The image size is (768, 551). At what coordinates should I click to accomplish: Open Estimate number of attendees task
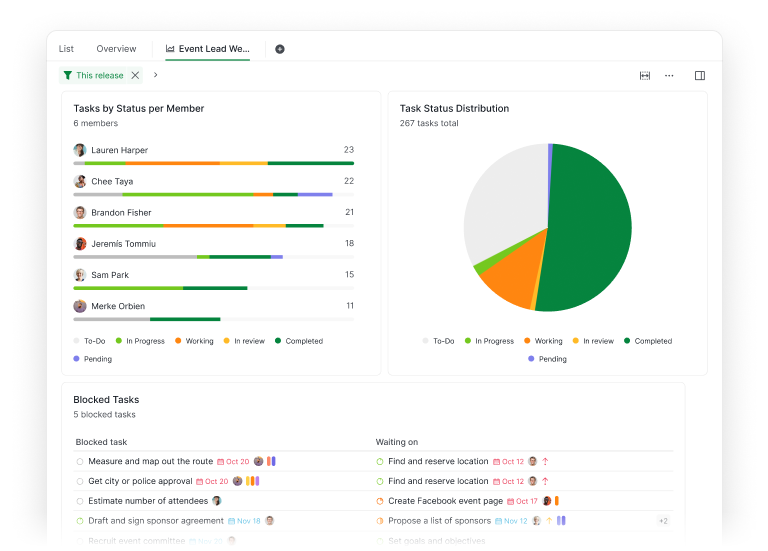click(148, 501)
